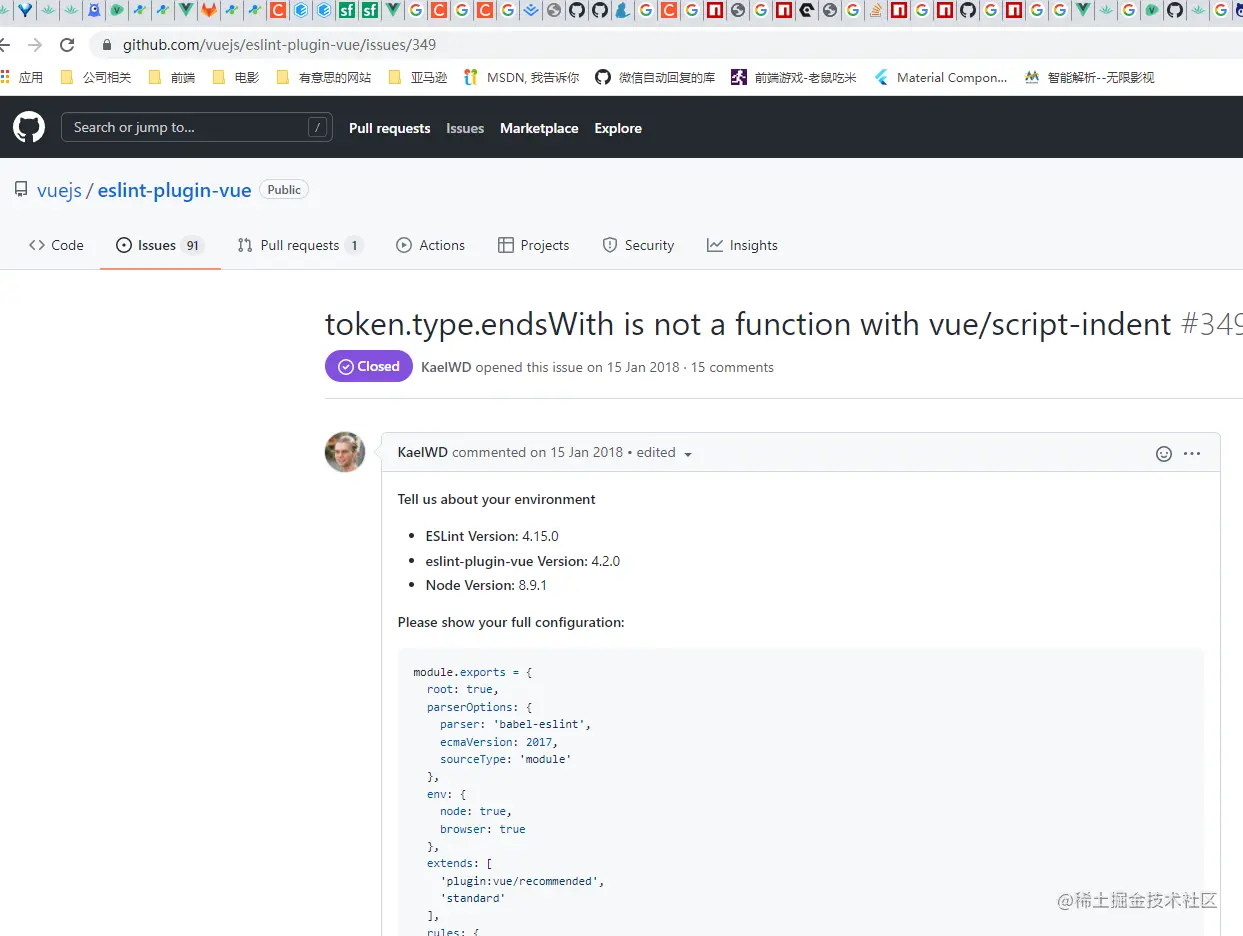Click the Actions play-circle icon

(403, 245)
